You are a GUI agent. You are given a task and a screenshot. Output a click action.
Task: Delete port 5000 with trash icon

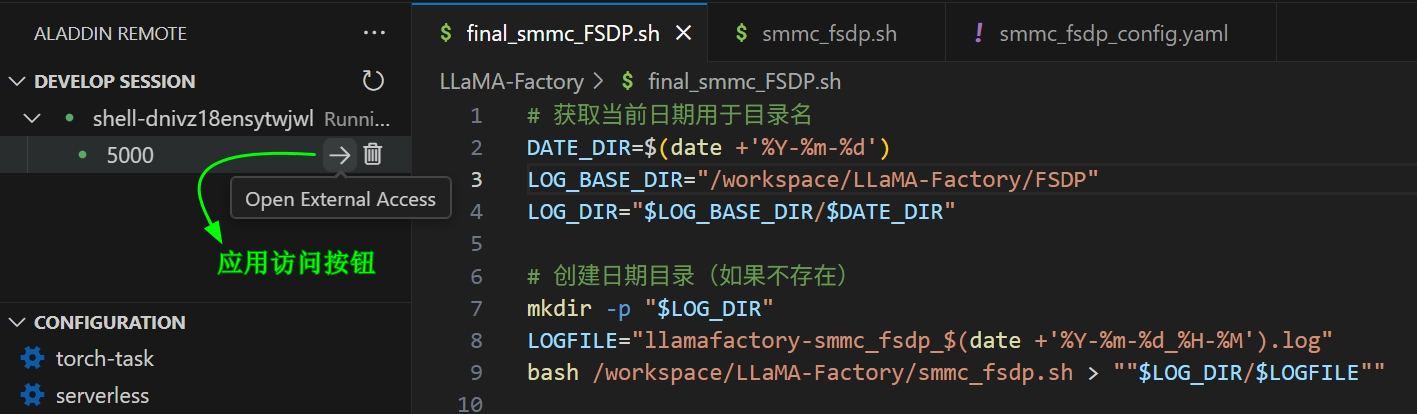(372, 155)
